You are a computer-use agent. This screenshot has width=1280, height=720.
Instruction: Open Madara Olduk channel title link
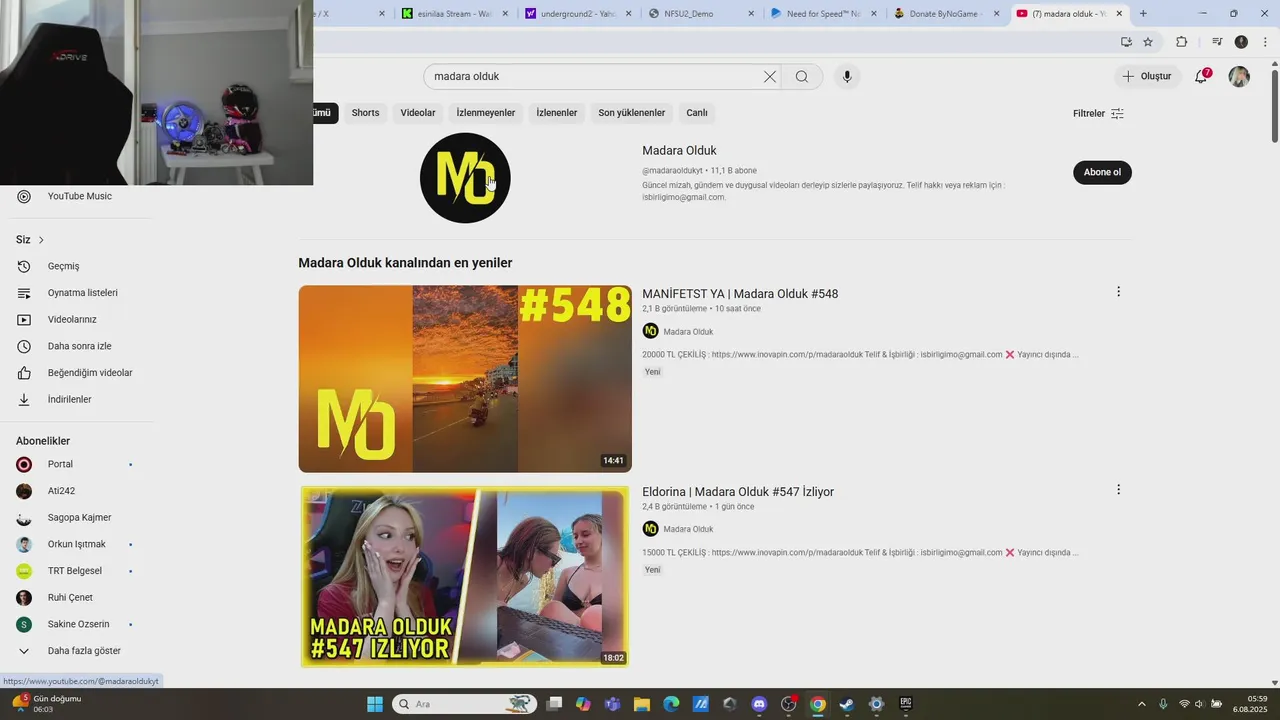[x=679, y=150]
